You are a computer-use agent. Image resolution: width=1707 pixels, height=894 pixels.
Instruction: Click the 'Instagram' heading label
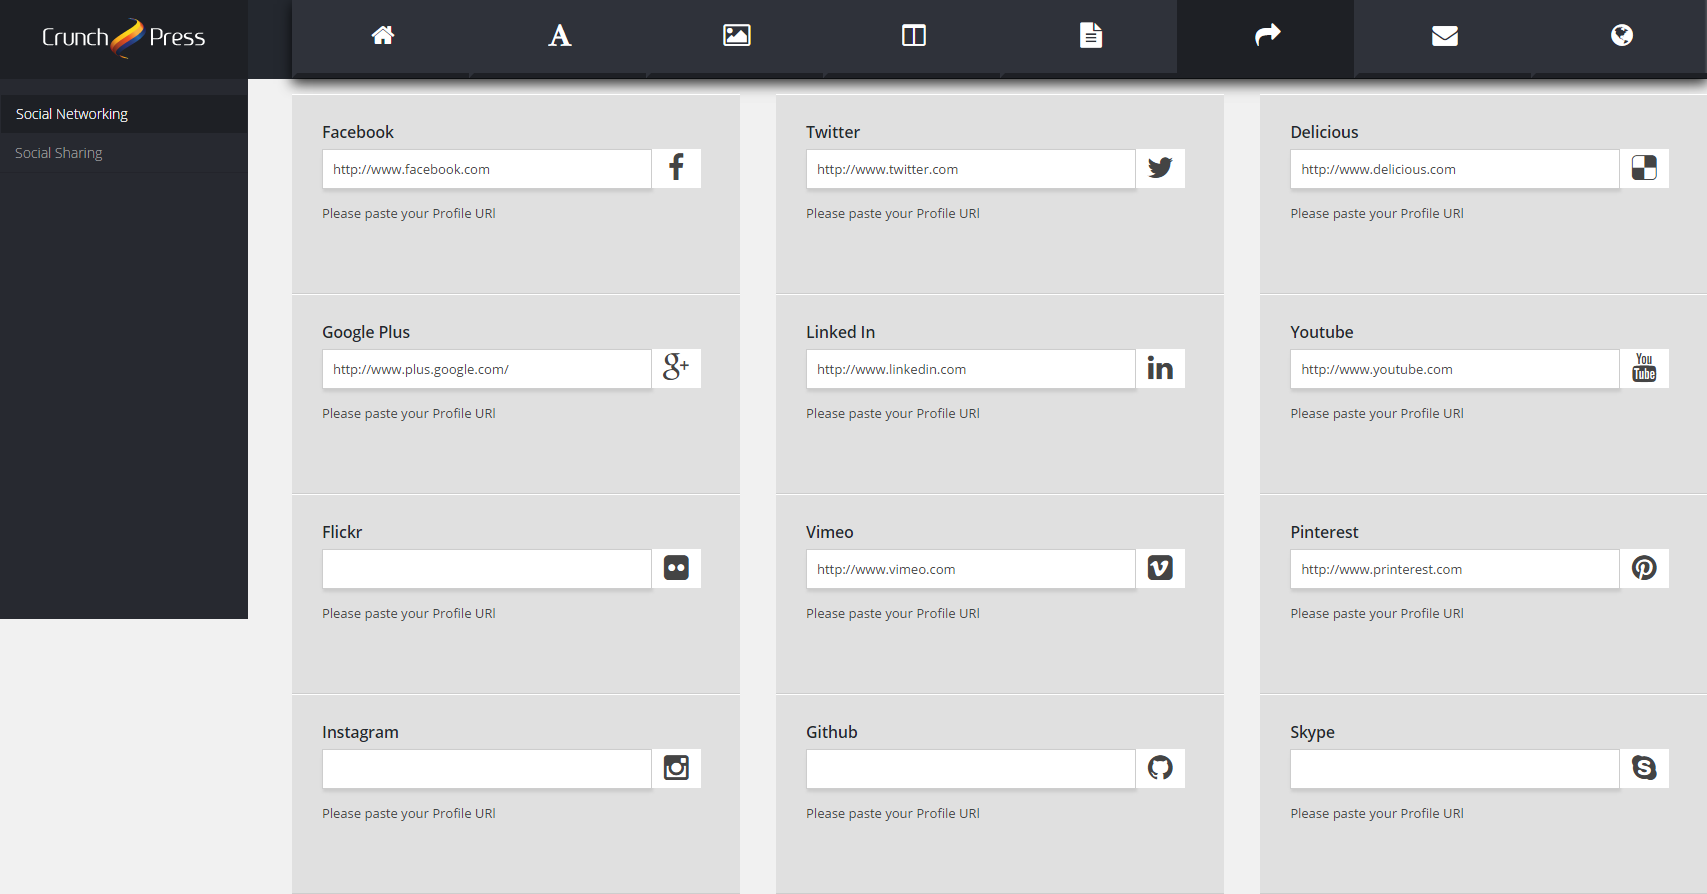360,732
